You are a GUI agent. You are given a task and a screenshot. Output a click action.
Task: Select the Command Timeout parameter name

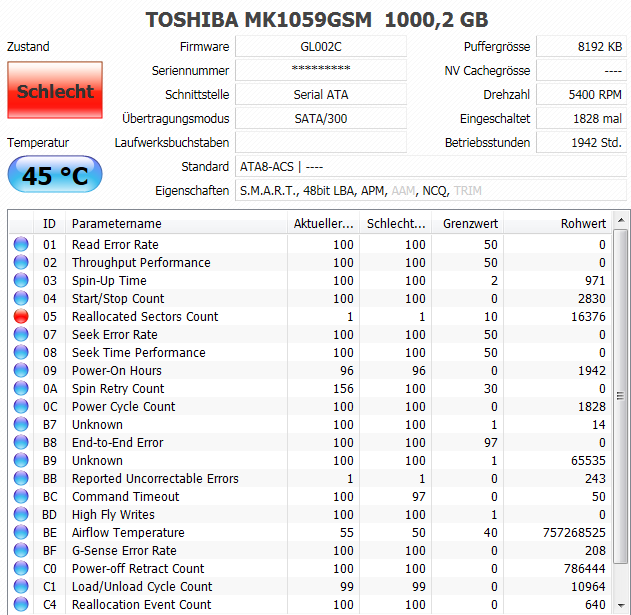pos(125,496)
